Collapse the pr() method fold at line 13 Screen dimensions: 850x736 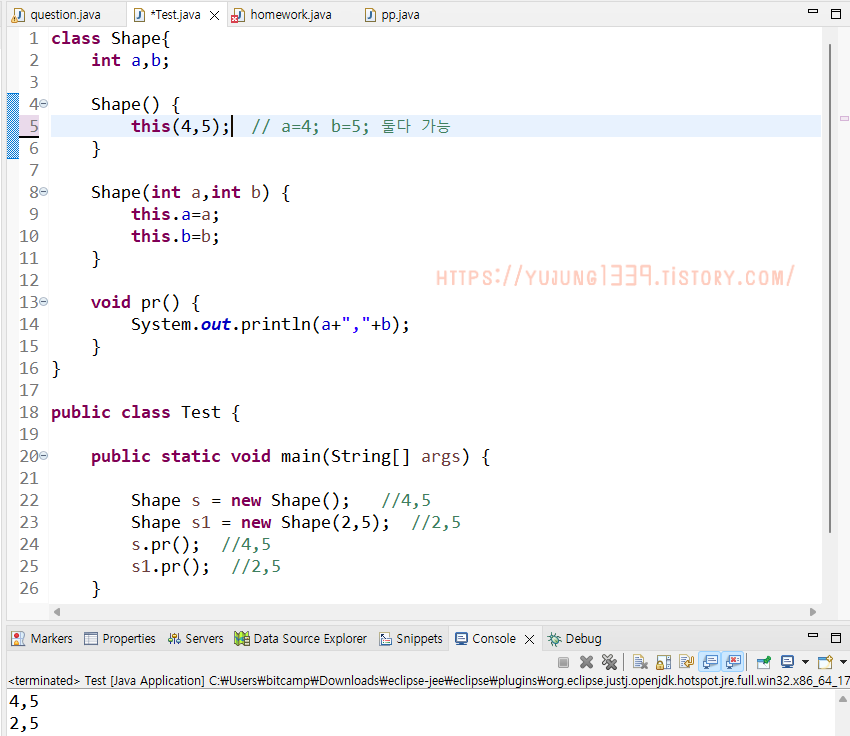44,301
